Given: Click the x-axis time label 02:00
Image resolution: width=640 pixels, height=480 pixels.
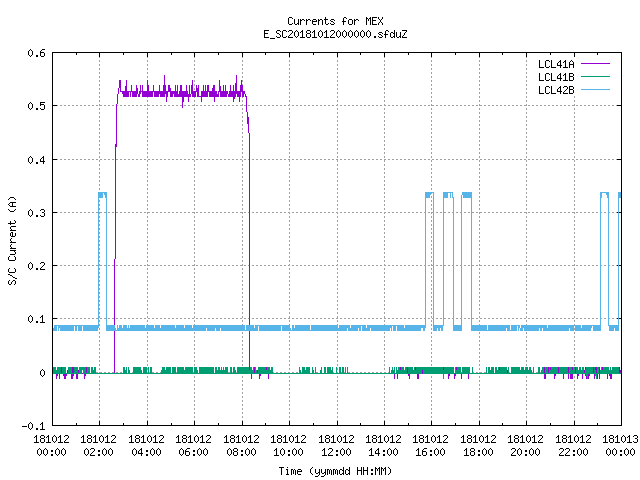Looking at the screenshot, I should pyautogui.click(x=98, y=452).
